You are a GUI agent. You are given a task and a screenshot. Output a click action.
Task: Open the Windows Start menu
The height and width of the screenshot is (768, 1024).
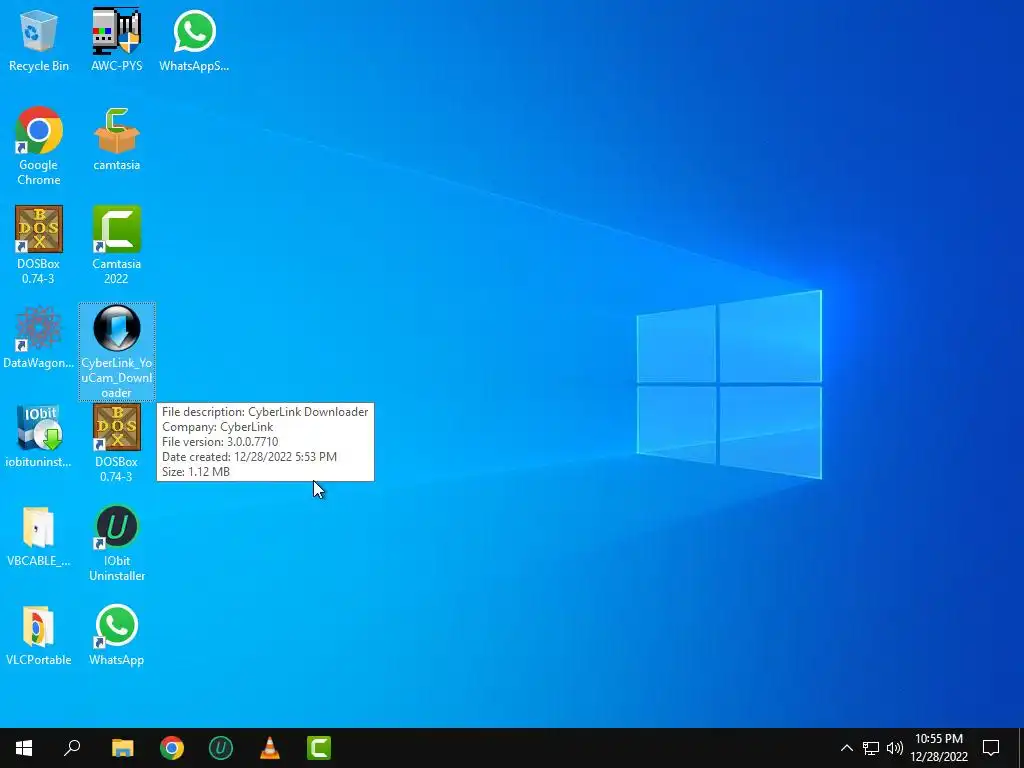(24, 748)
